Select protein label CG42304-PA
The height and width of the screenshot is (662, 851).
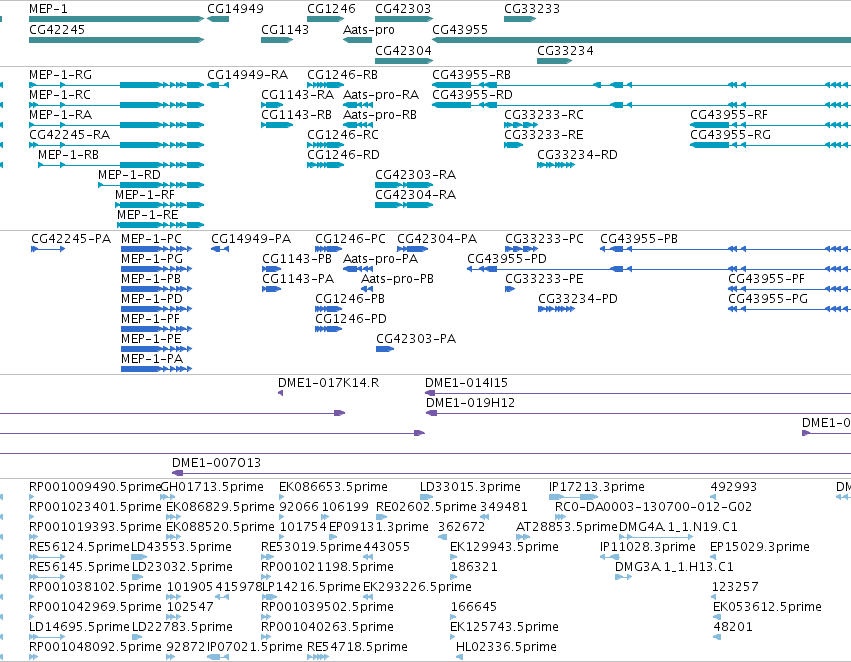coord(437,239)
